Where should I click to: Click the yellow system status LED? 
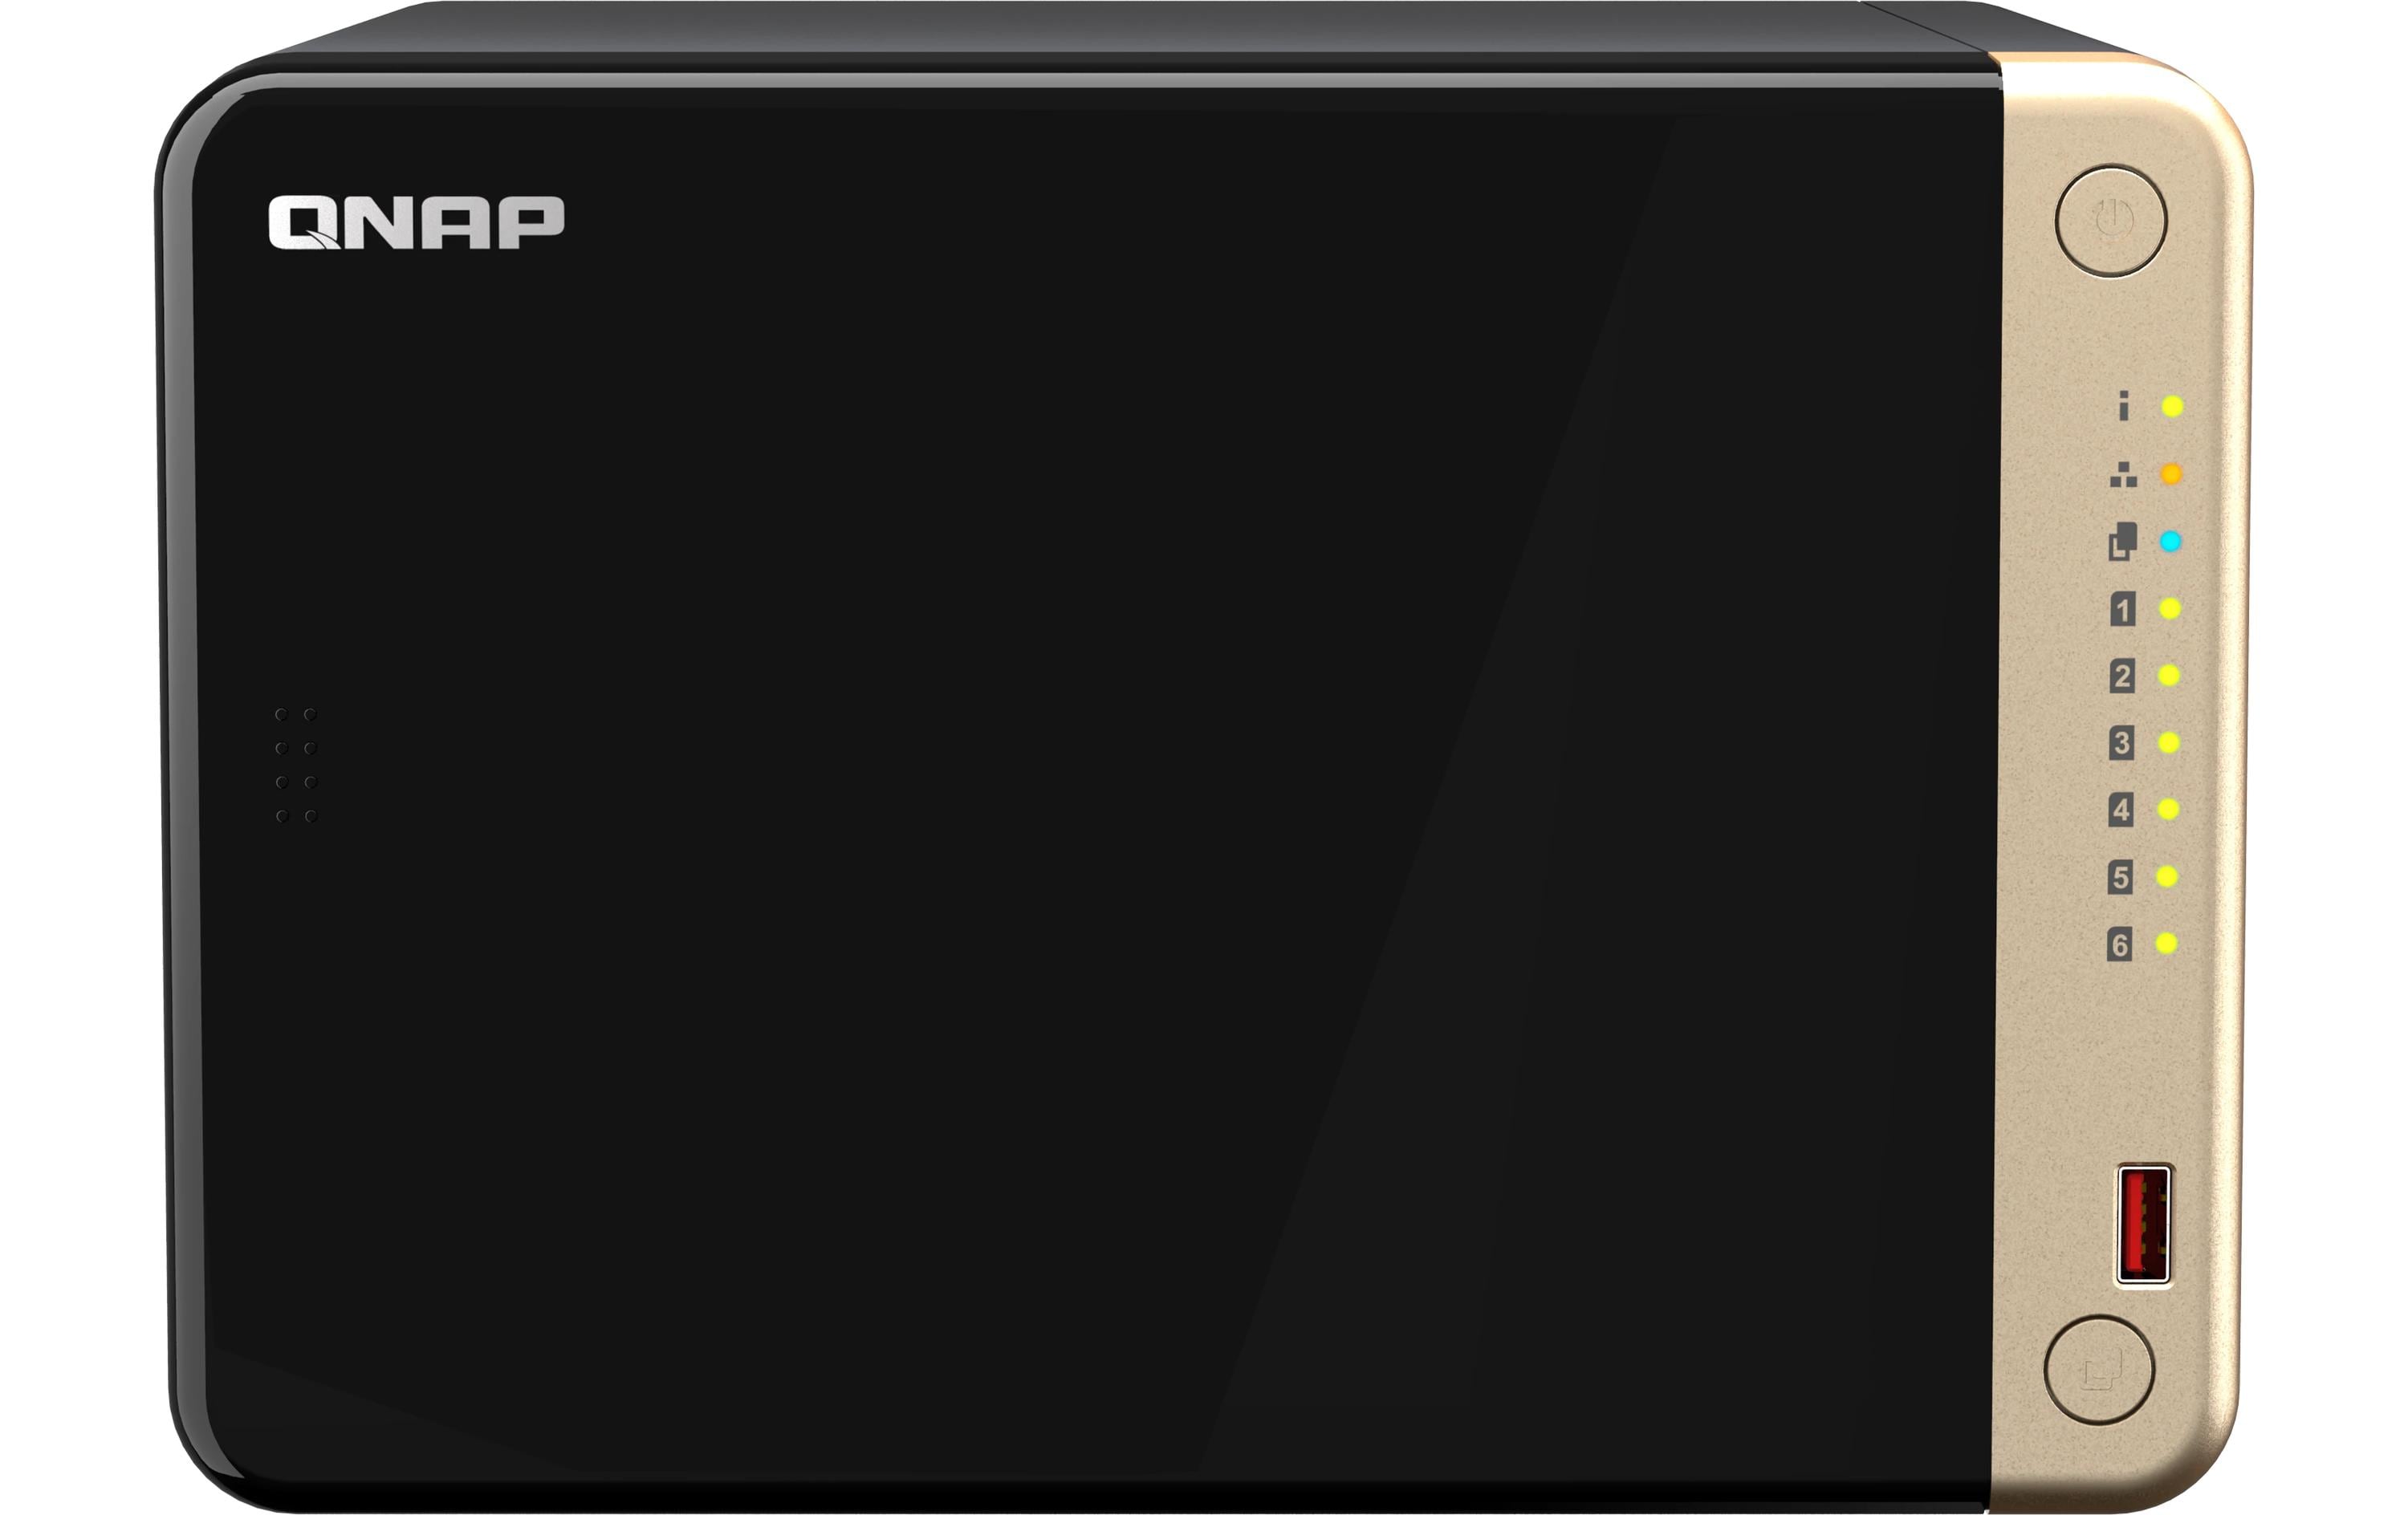(x=2172, y=406)
